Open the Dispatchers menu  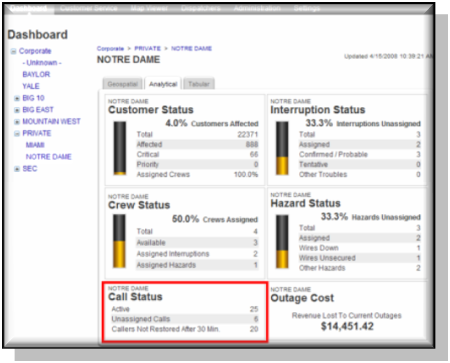click(x=201, y=8)
